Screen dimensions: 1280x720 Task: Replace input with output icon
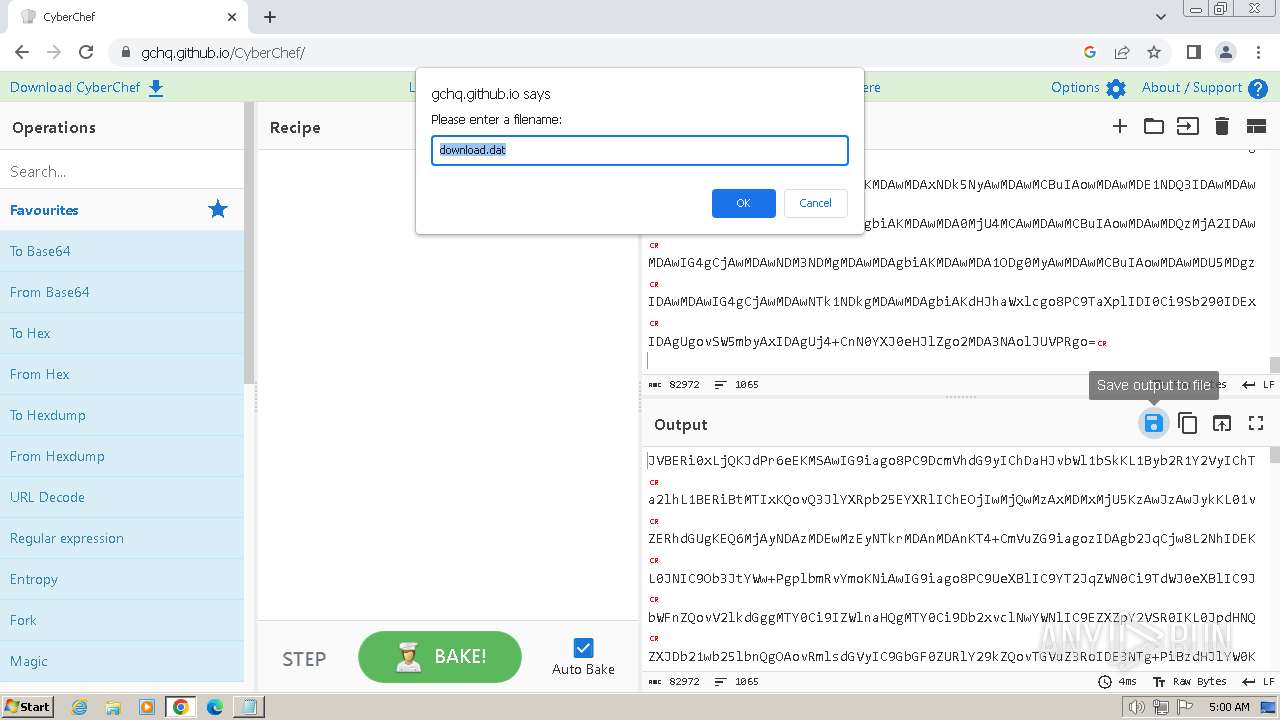[x=1222, y=424]
